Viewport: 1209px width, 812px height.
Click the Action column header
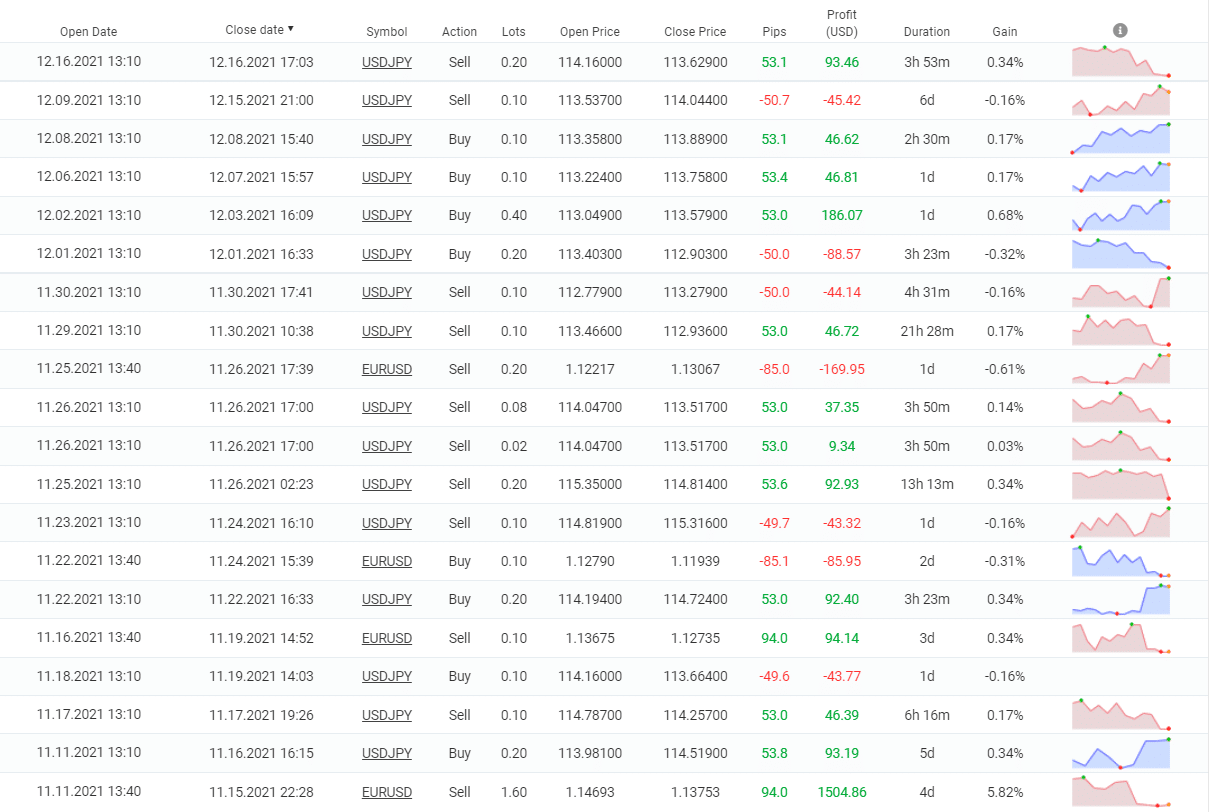coord(459,32)
